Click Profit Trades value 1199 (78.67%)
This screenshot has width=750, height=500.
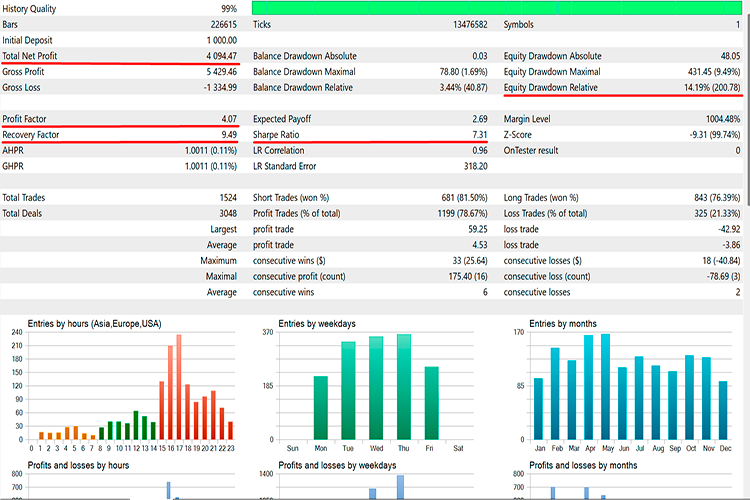[463, 214]
